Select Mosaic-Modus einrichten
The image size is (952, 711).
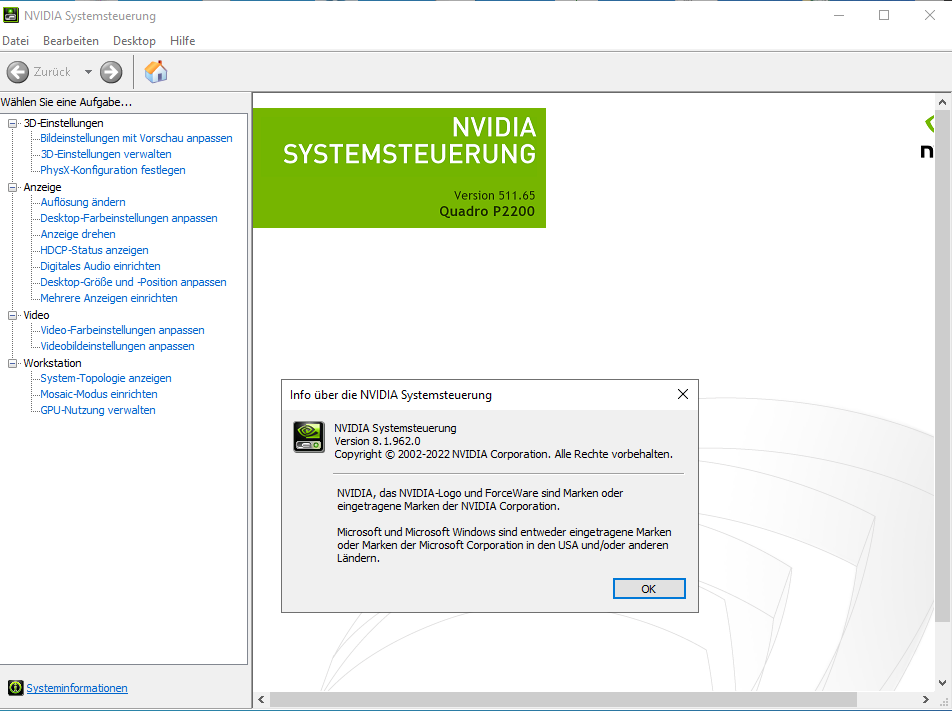(x=98, y=394)
